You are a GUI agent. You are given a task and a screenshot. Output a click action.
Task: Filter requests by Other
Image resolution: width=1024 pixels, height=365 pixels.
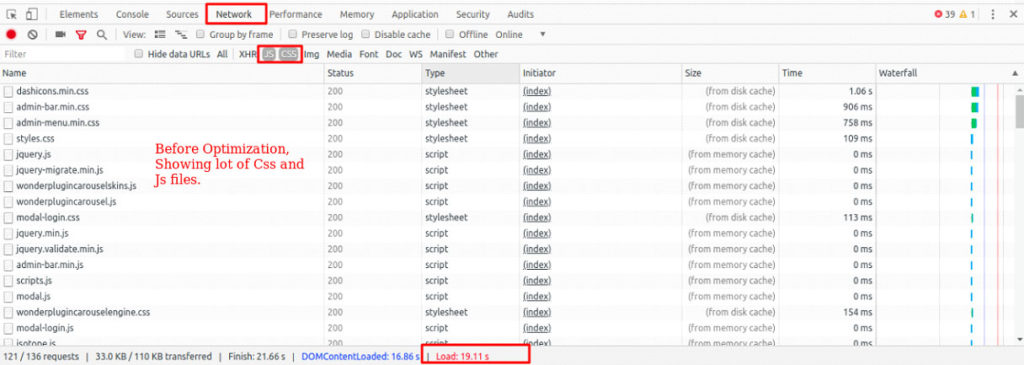coord(486,54)
